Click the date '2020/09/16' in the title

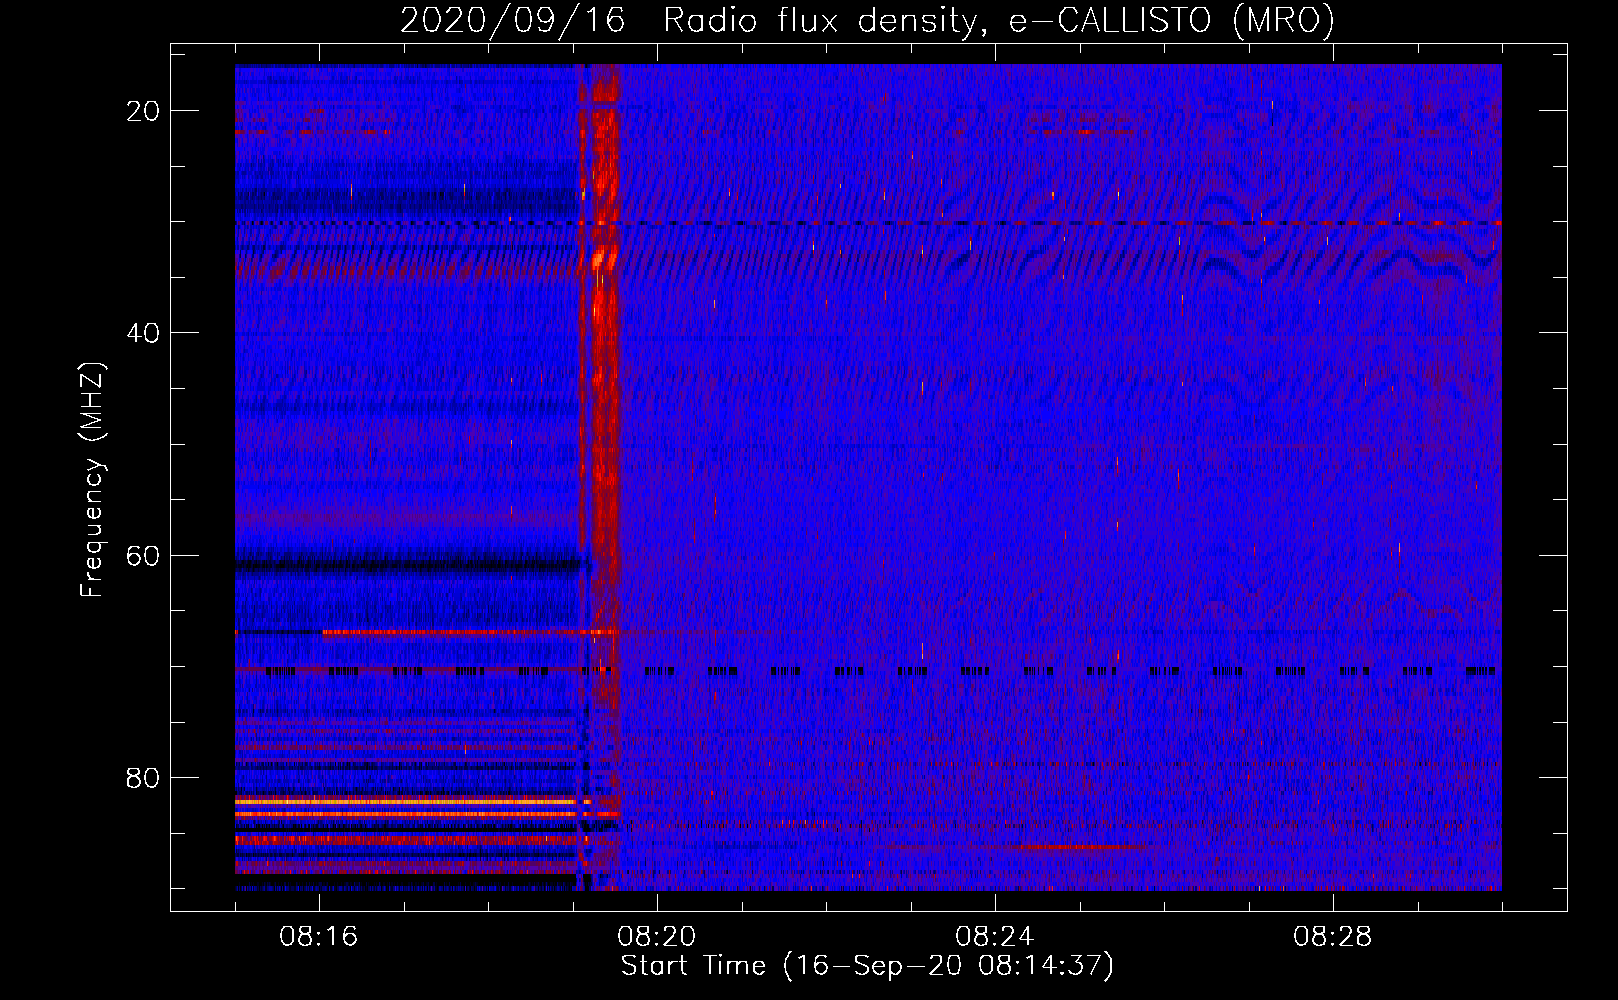(x=513, y=21)
